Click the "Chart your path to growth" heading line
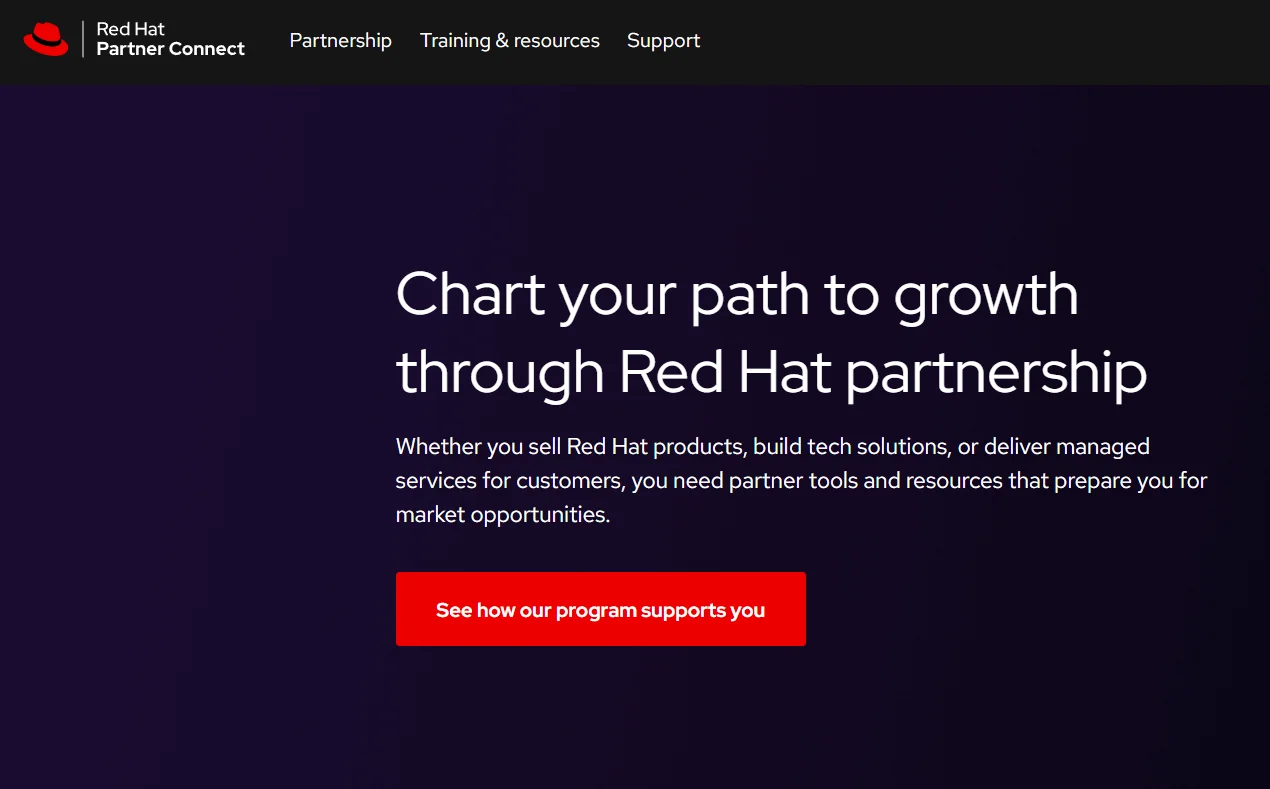 coord(736,294)
